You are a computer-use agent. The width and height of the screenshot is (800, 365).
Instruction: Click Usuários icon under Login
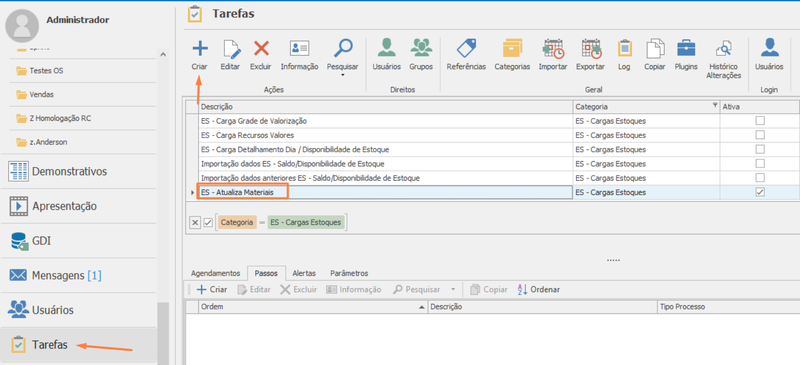coord(769,47)
